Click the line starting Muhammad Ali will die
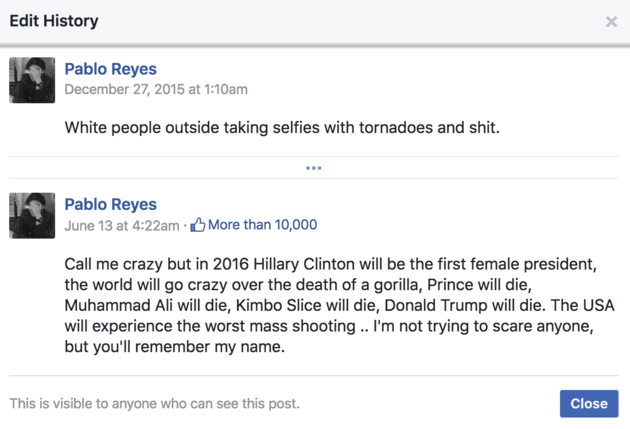 click(340, 305)
